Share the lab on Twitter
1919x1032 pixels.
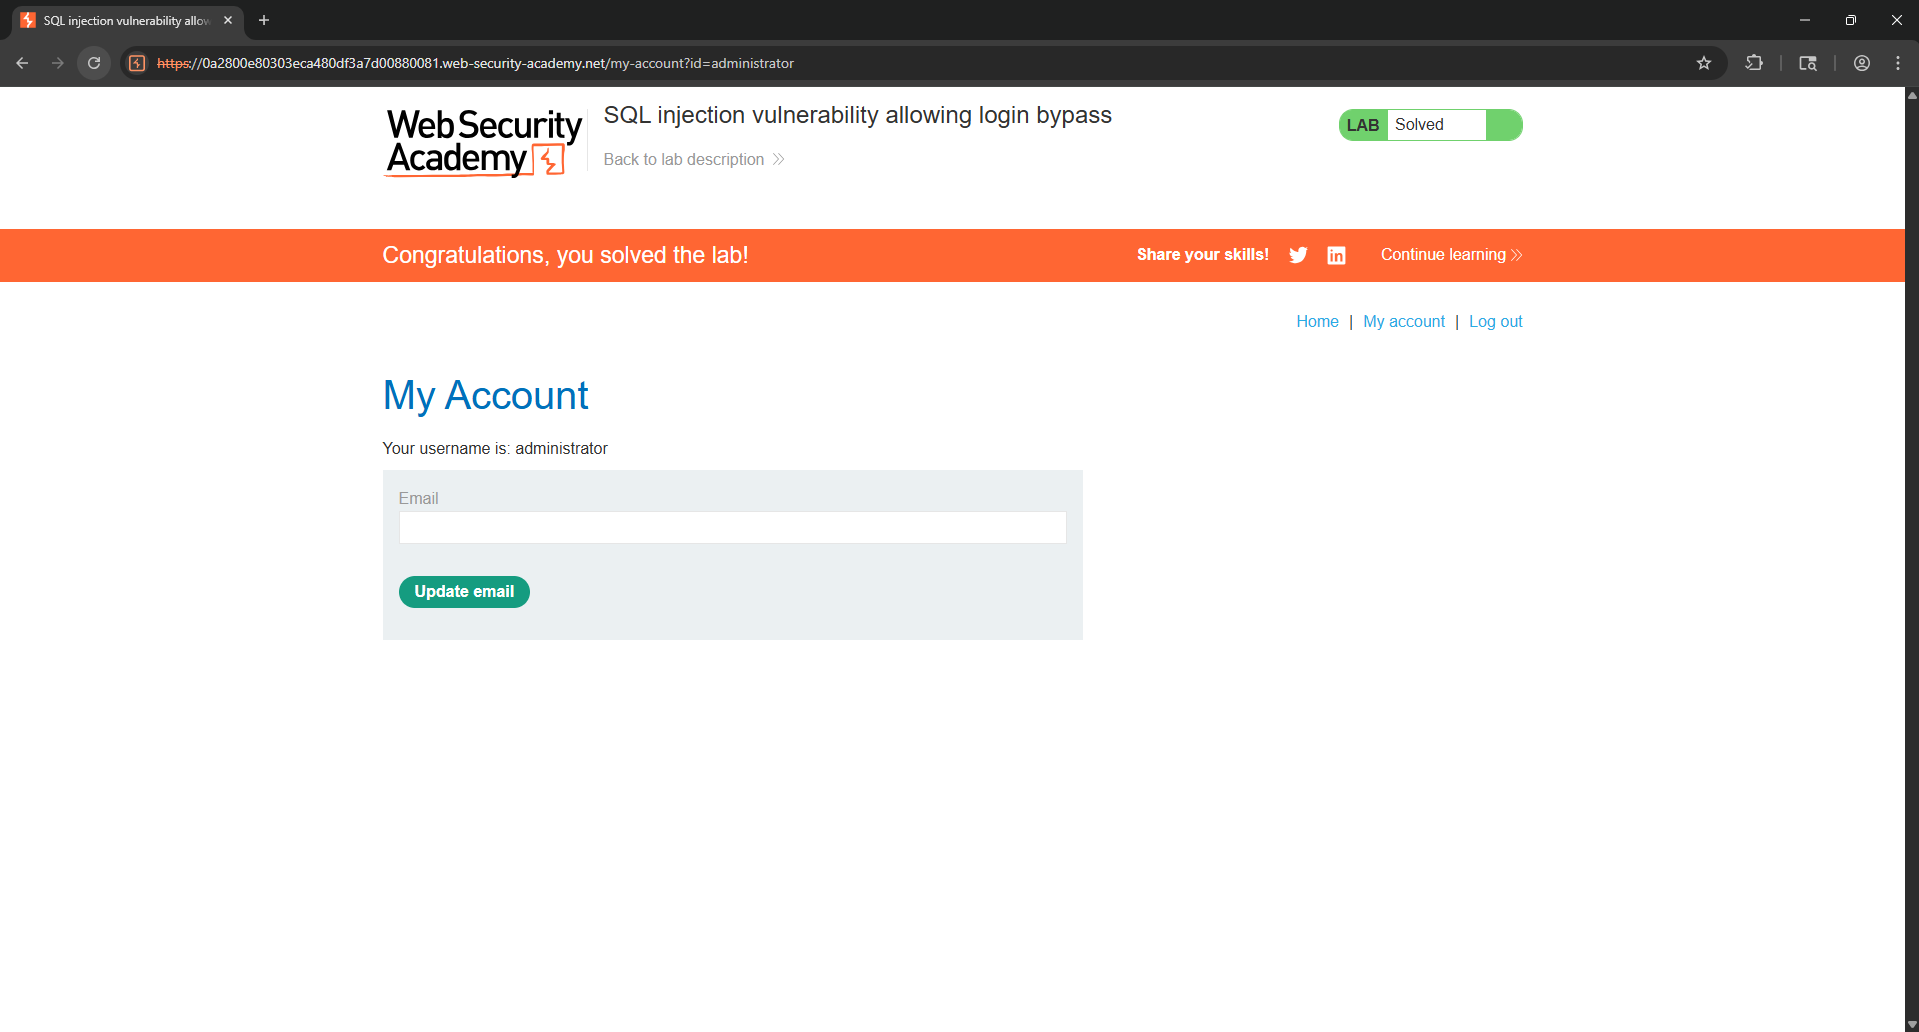tap(1297, 255)
